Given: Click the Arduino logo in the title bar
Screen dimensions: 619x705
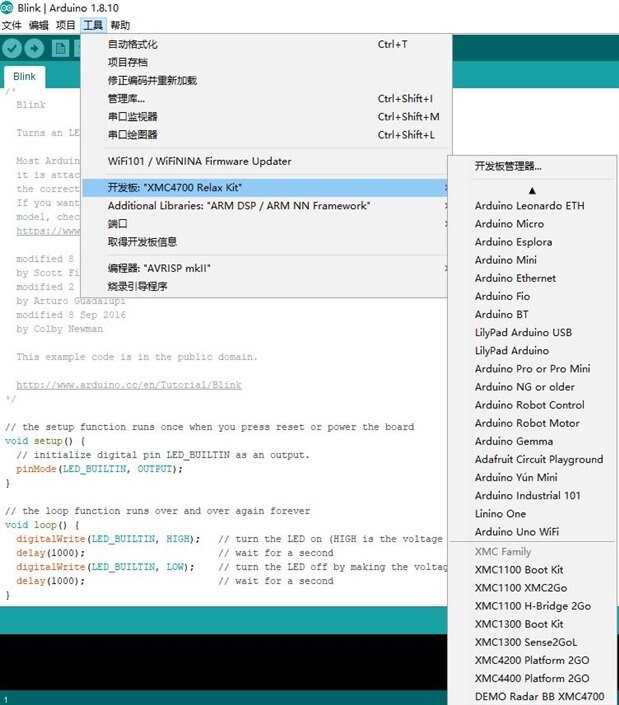Looking at the screenshot, I should tap(6, 8).
